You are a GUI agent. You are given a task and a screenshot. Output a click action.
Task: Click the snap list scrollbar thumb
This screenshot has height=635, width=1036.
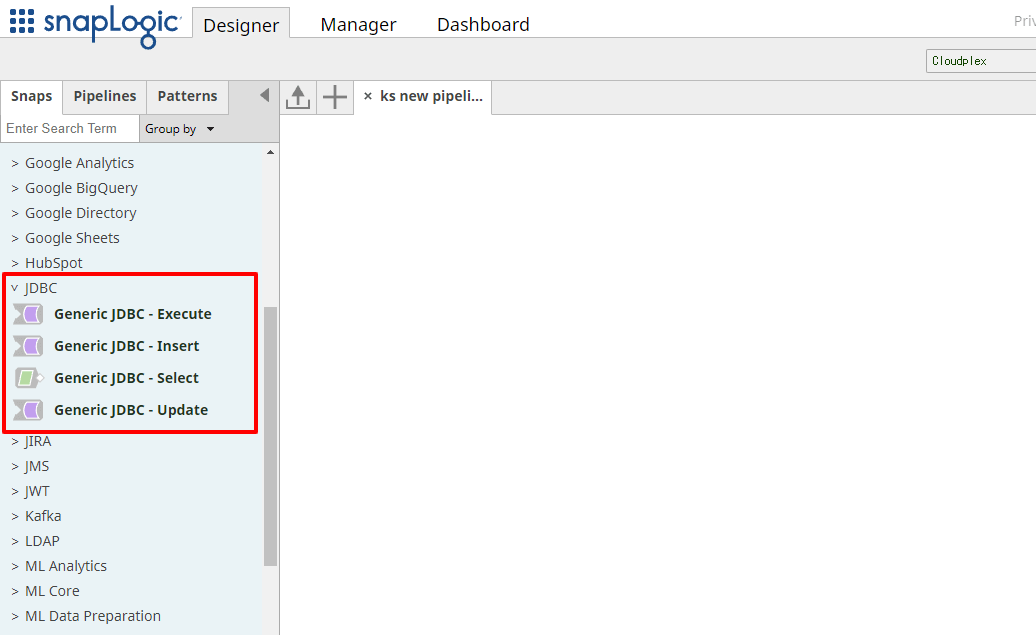click(x=270, y=436)
